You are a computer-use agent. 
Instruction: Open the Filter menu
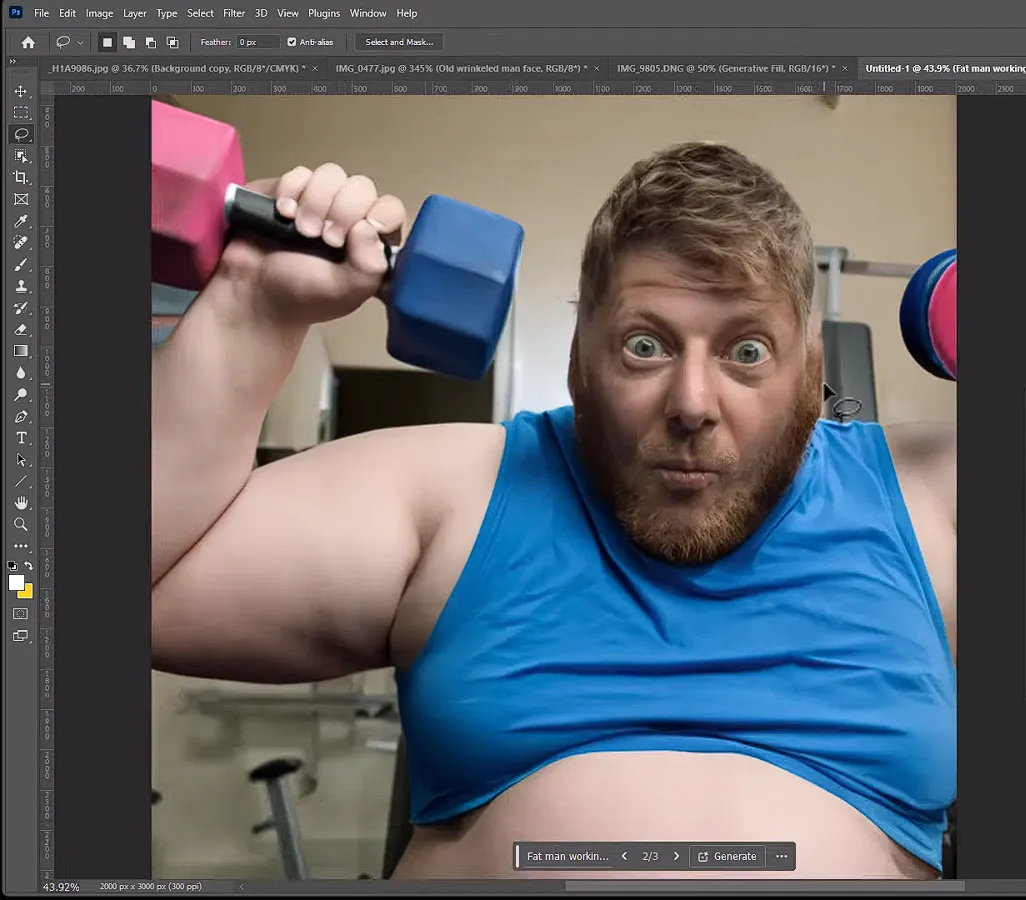click(x=234, y=13)
